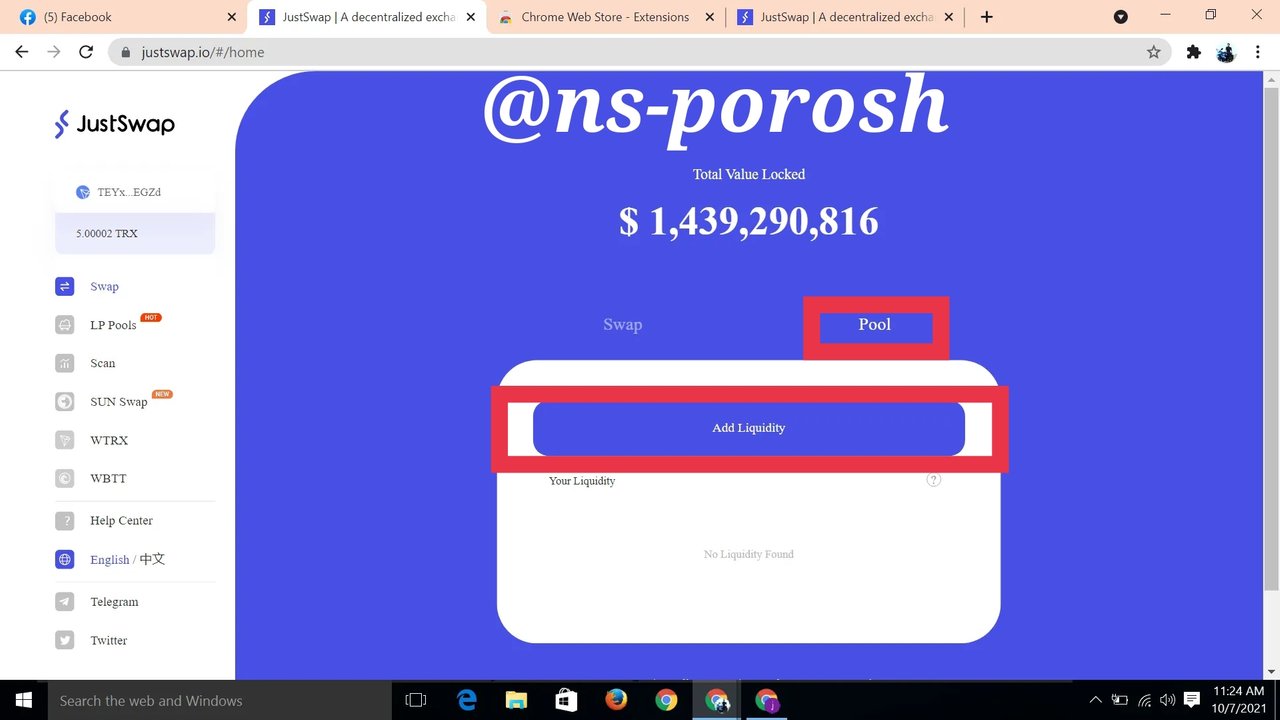This screenshot has height=720, width=1280.
Task: Click No Liquidity Found text
Action: [749, 554]
